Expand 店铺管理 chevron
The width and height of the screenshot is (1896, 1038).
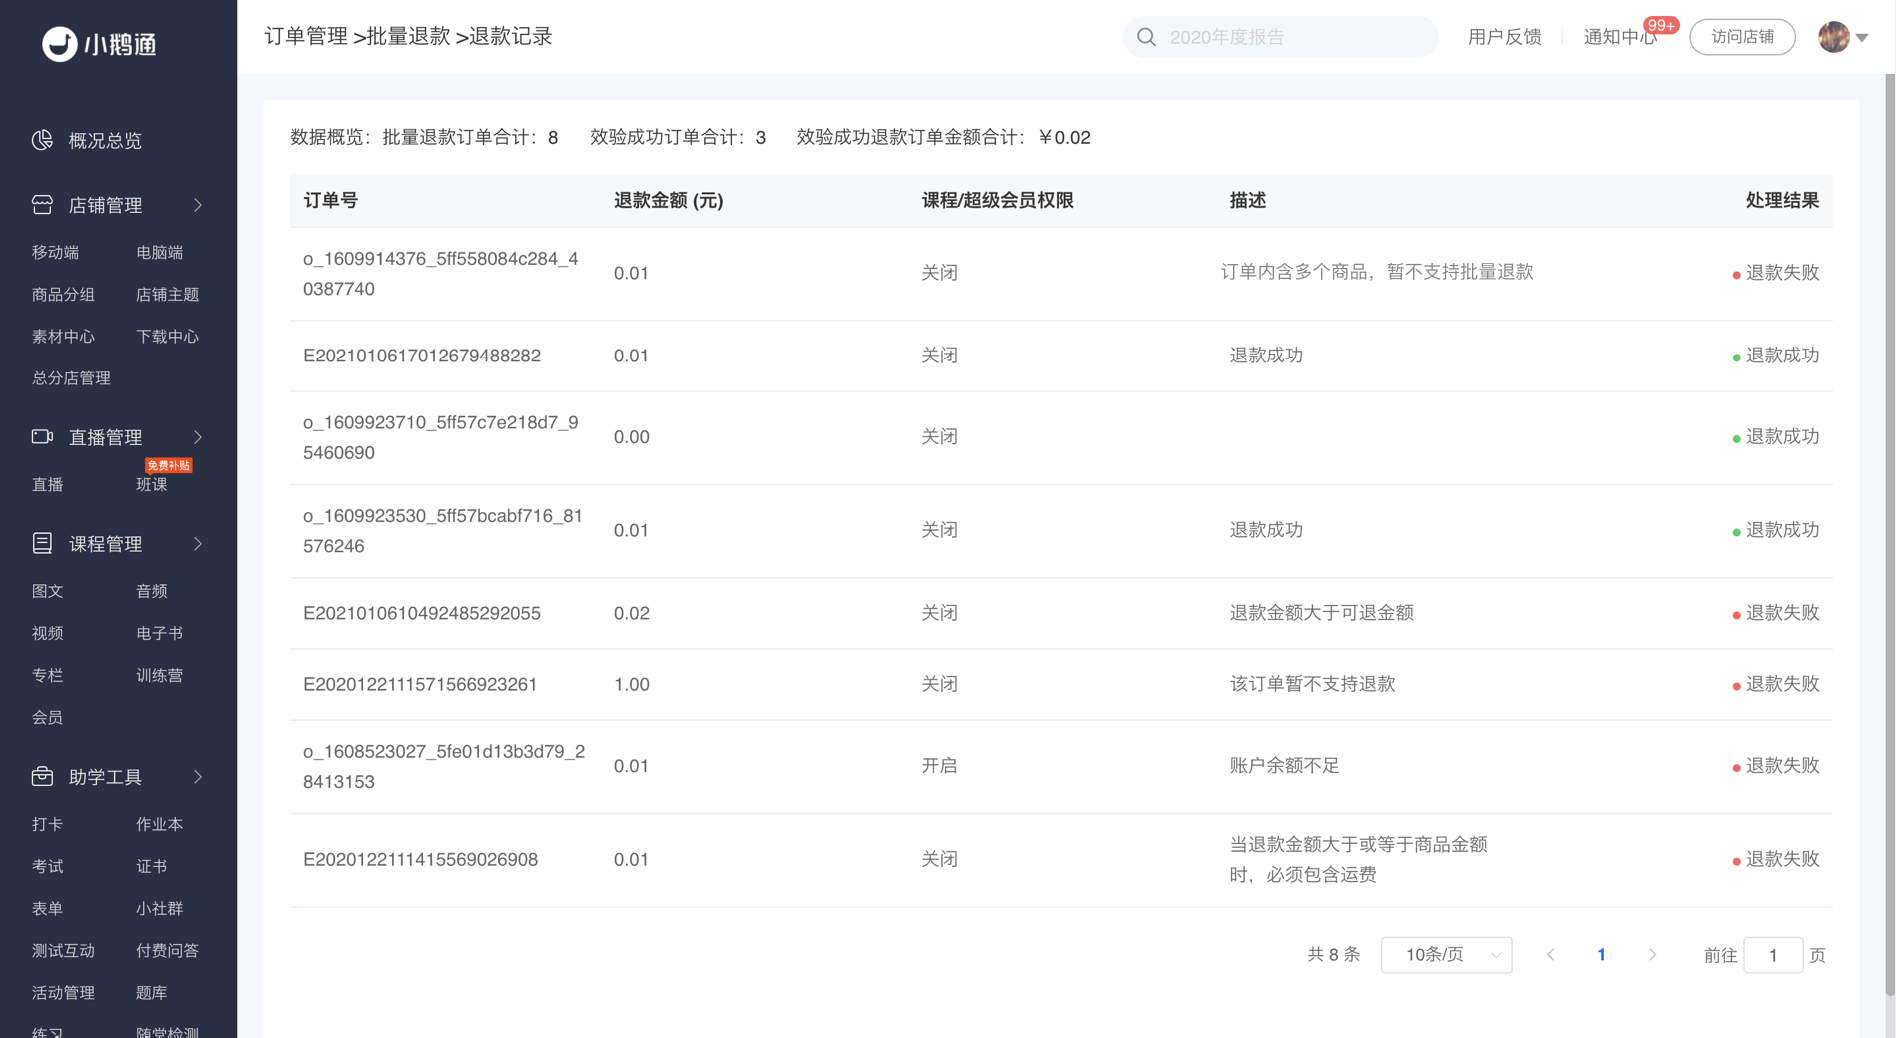pos(198,205)
